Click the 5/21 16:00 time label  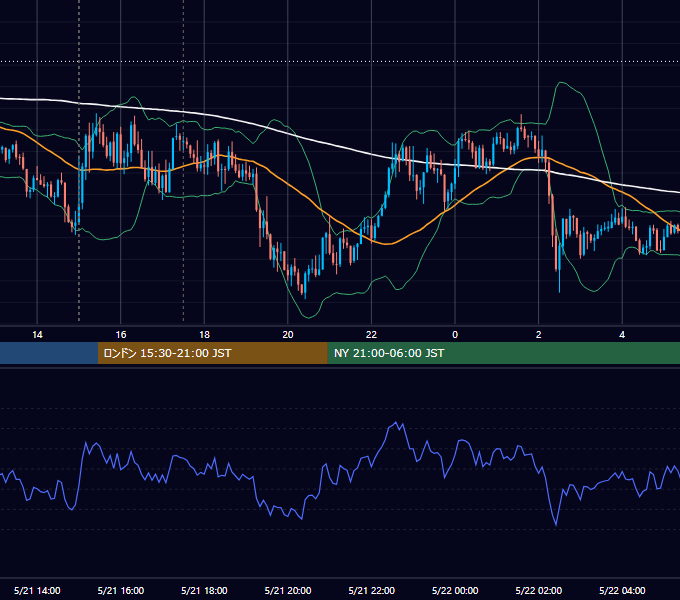[x=121, y=590]
